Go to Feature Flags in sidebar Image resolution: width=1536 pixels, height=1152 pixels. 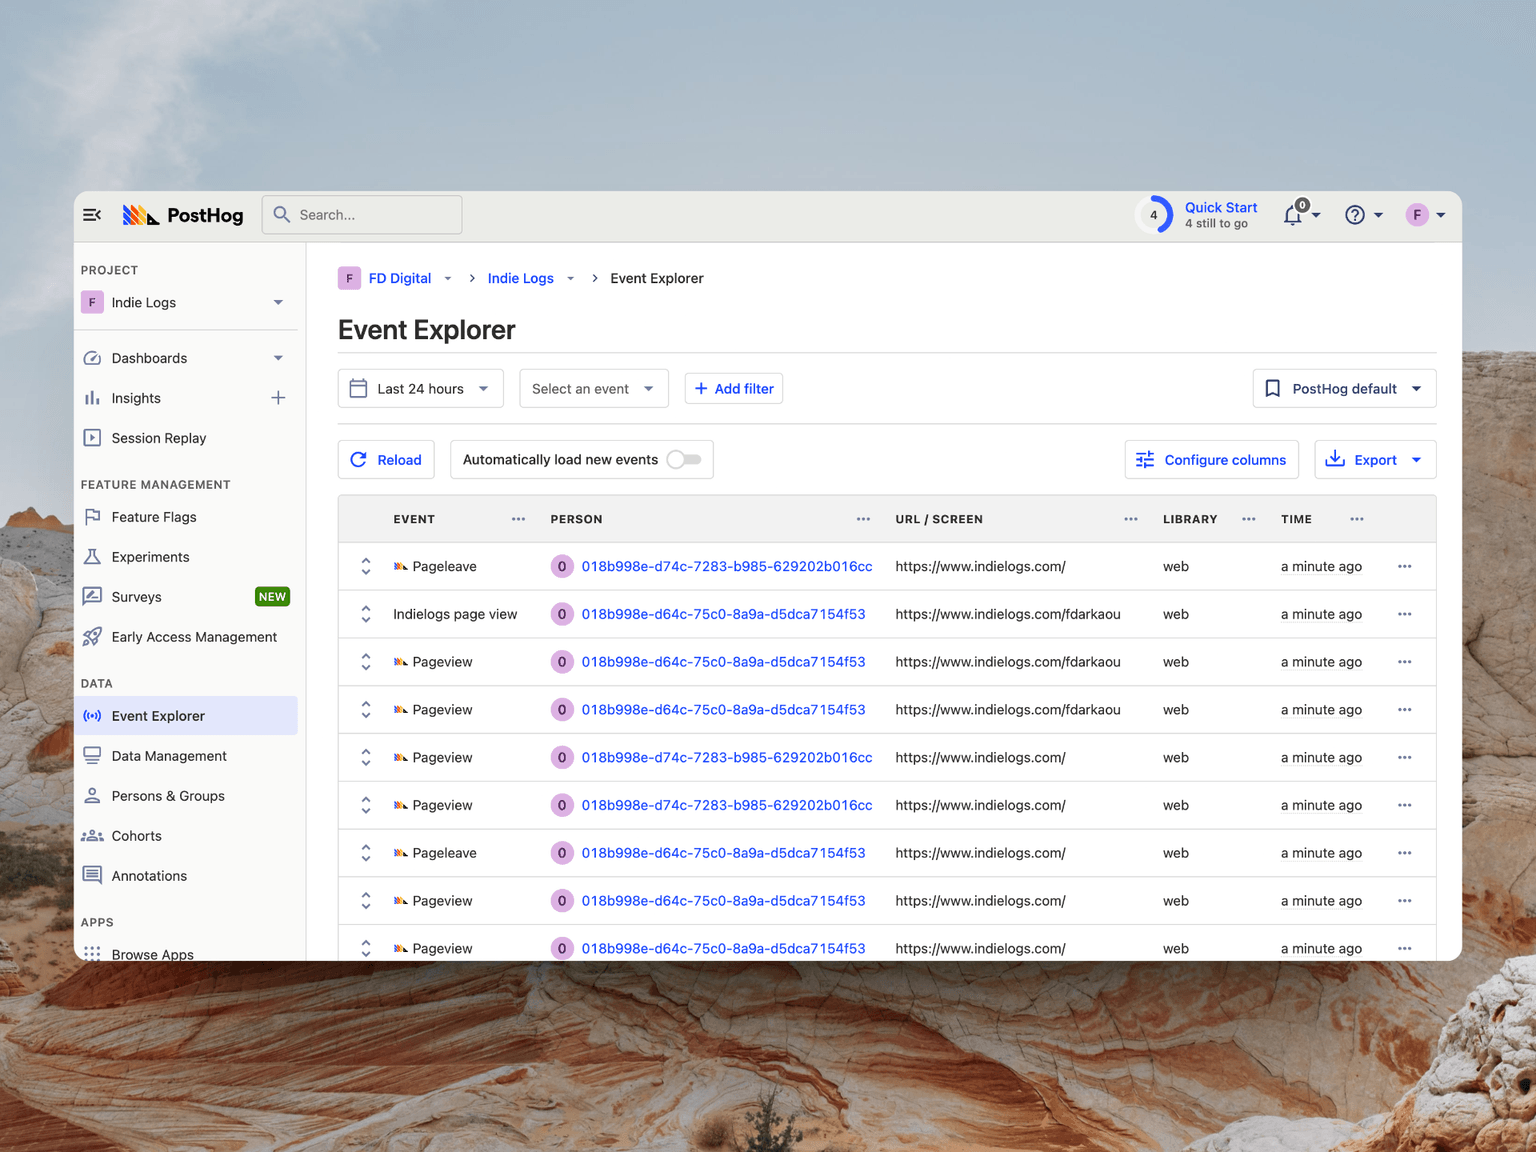[154, 517]
